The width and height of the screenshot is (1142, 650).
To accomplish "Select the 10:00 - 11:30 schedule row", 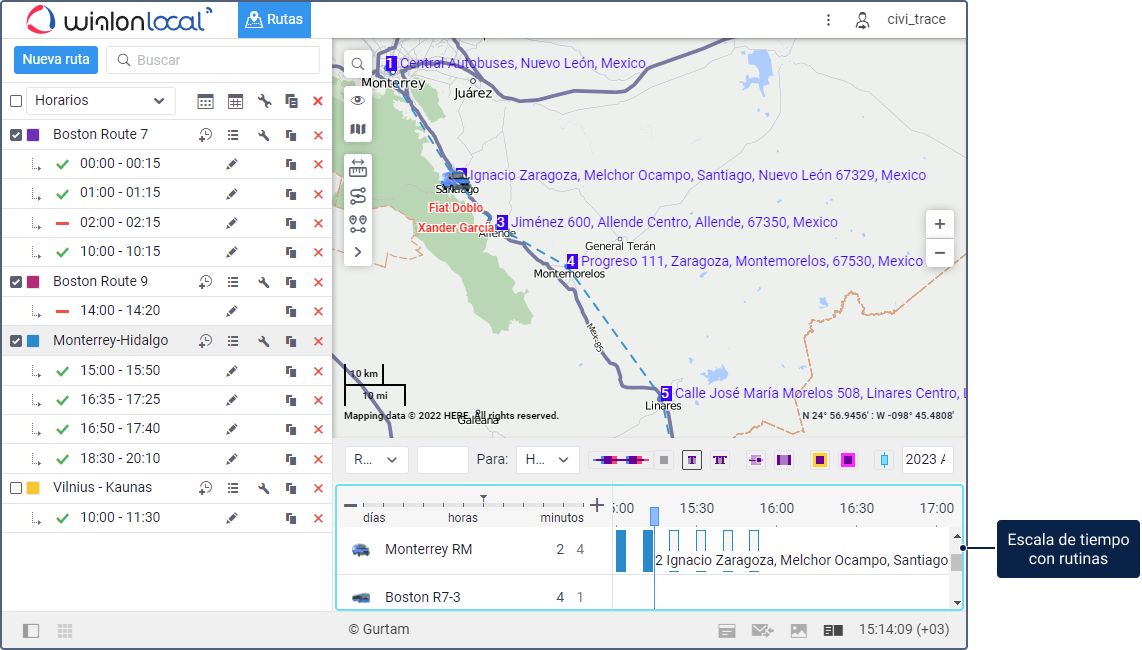I will [167, 518].
